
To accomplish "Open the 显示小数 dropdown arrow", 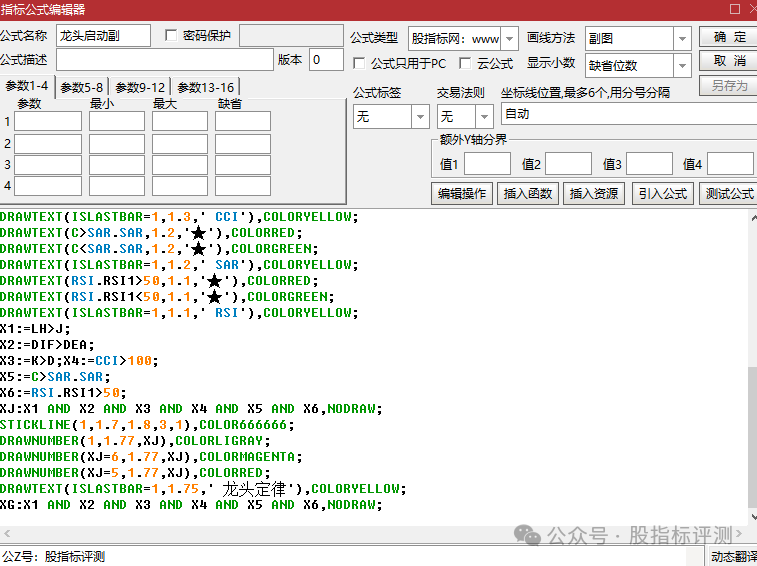I will [682, 65].
